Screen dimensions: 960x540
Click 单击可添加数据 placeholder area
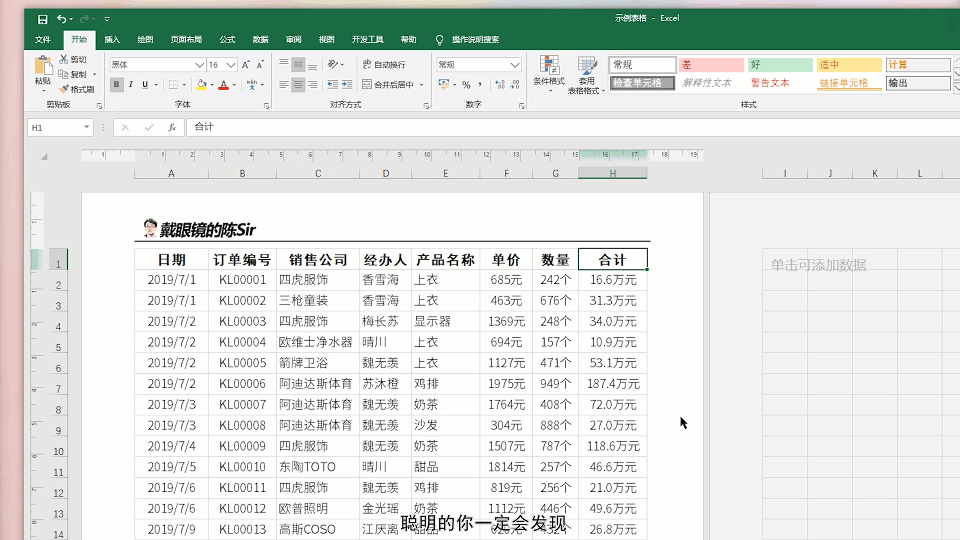pos(818,265)
